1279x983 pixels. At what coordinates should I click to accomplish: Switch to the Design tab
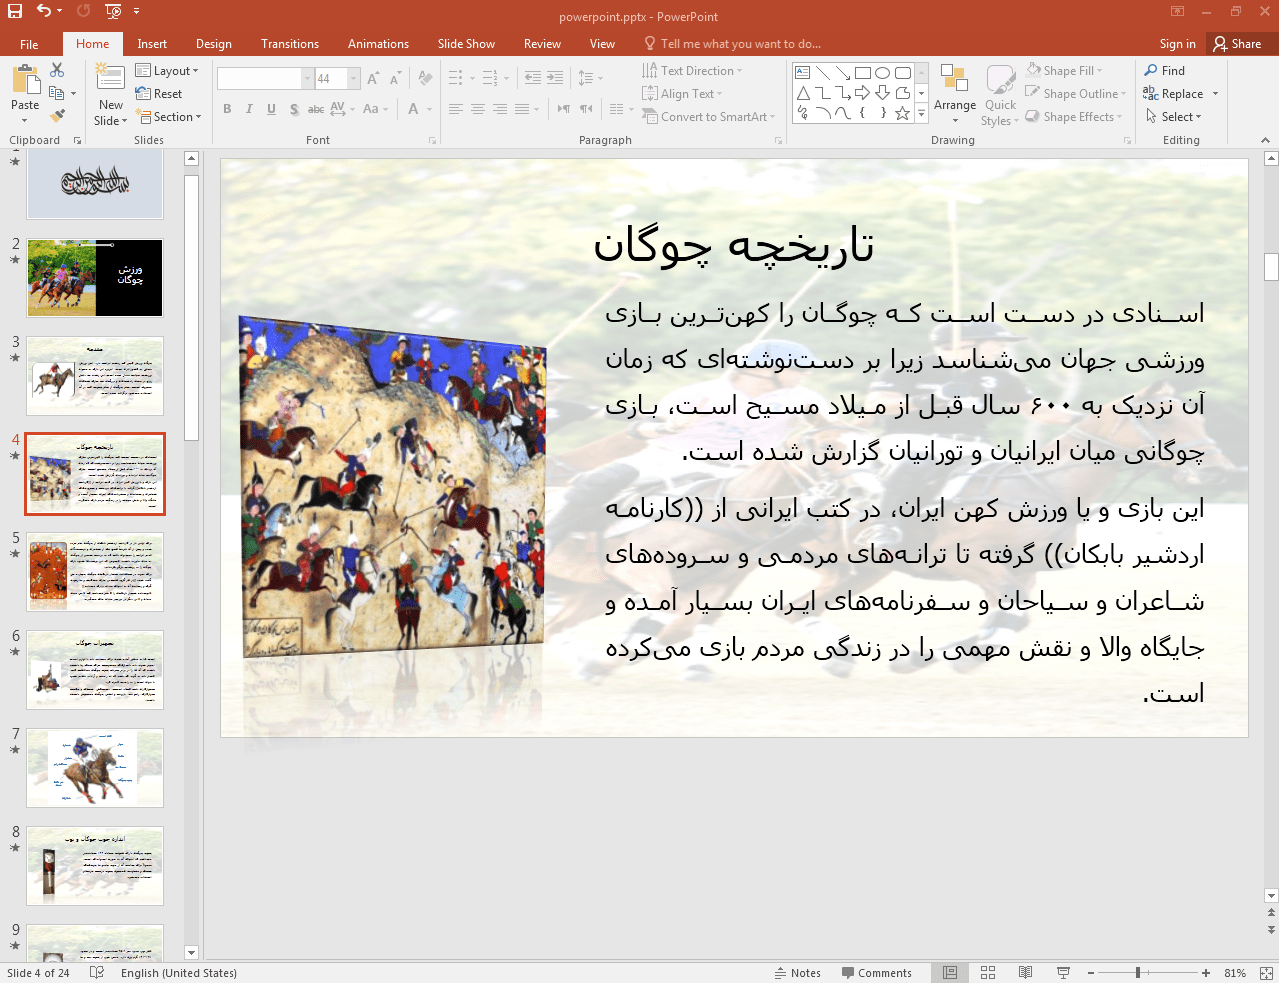pos(214,44)
